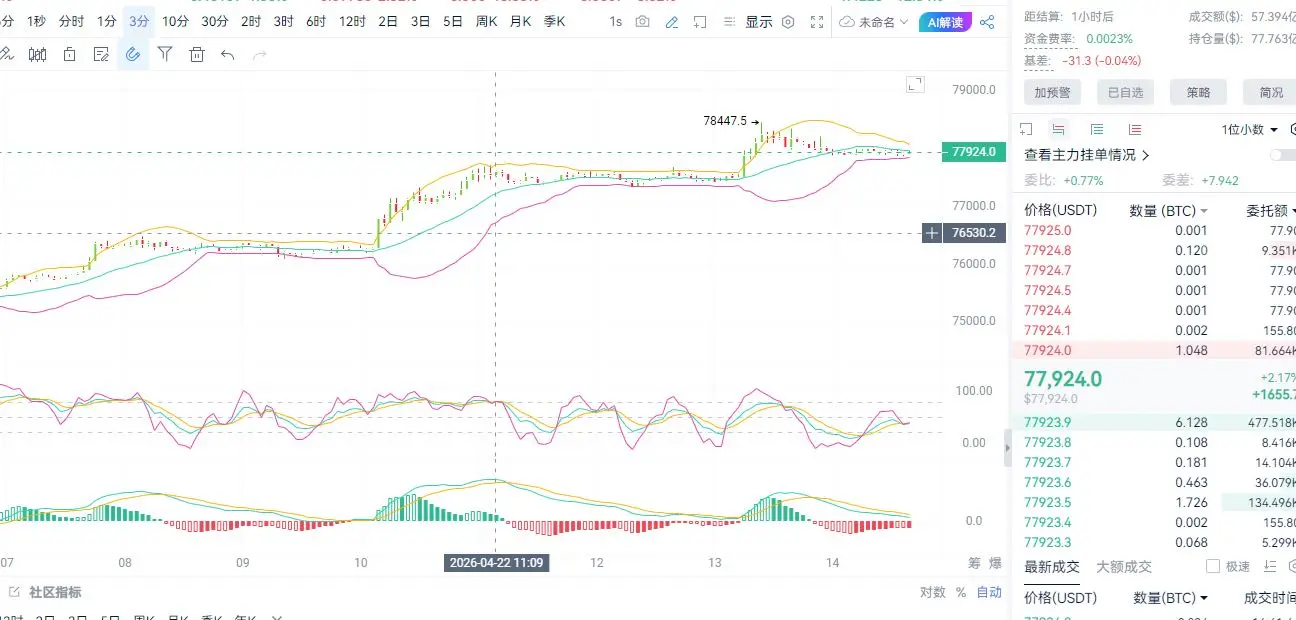Check the 极速 checkbox

(1213, 566)
